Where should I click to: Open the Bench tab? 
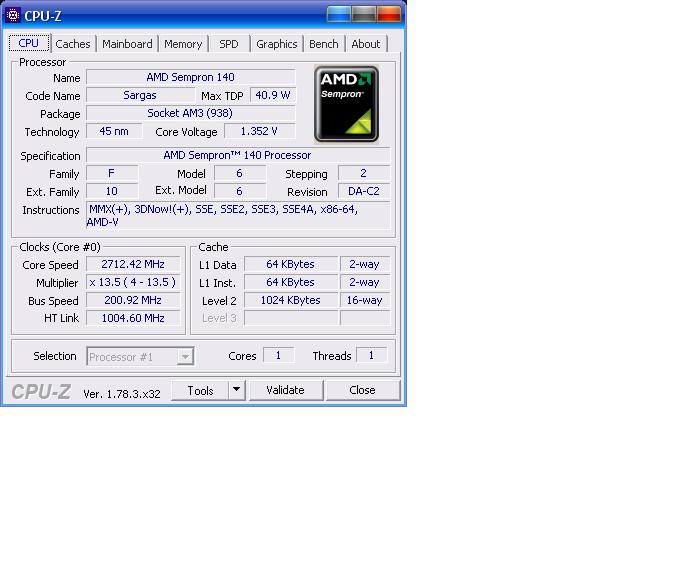tap(323, 44)
